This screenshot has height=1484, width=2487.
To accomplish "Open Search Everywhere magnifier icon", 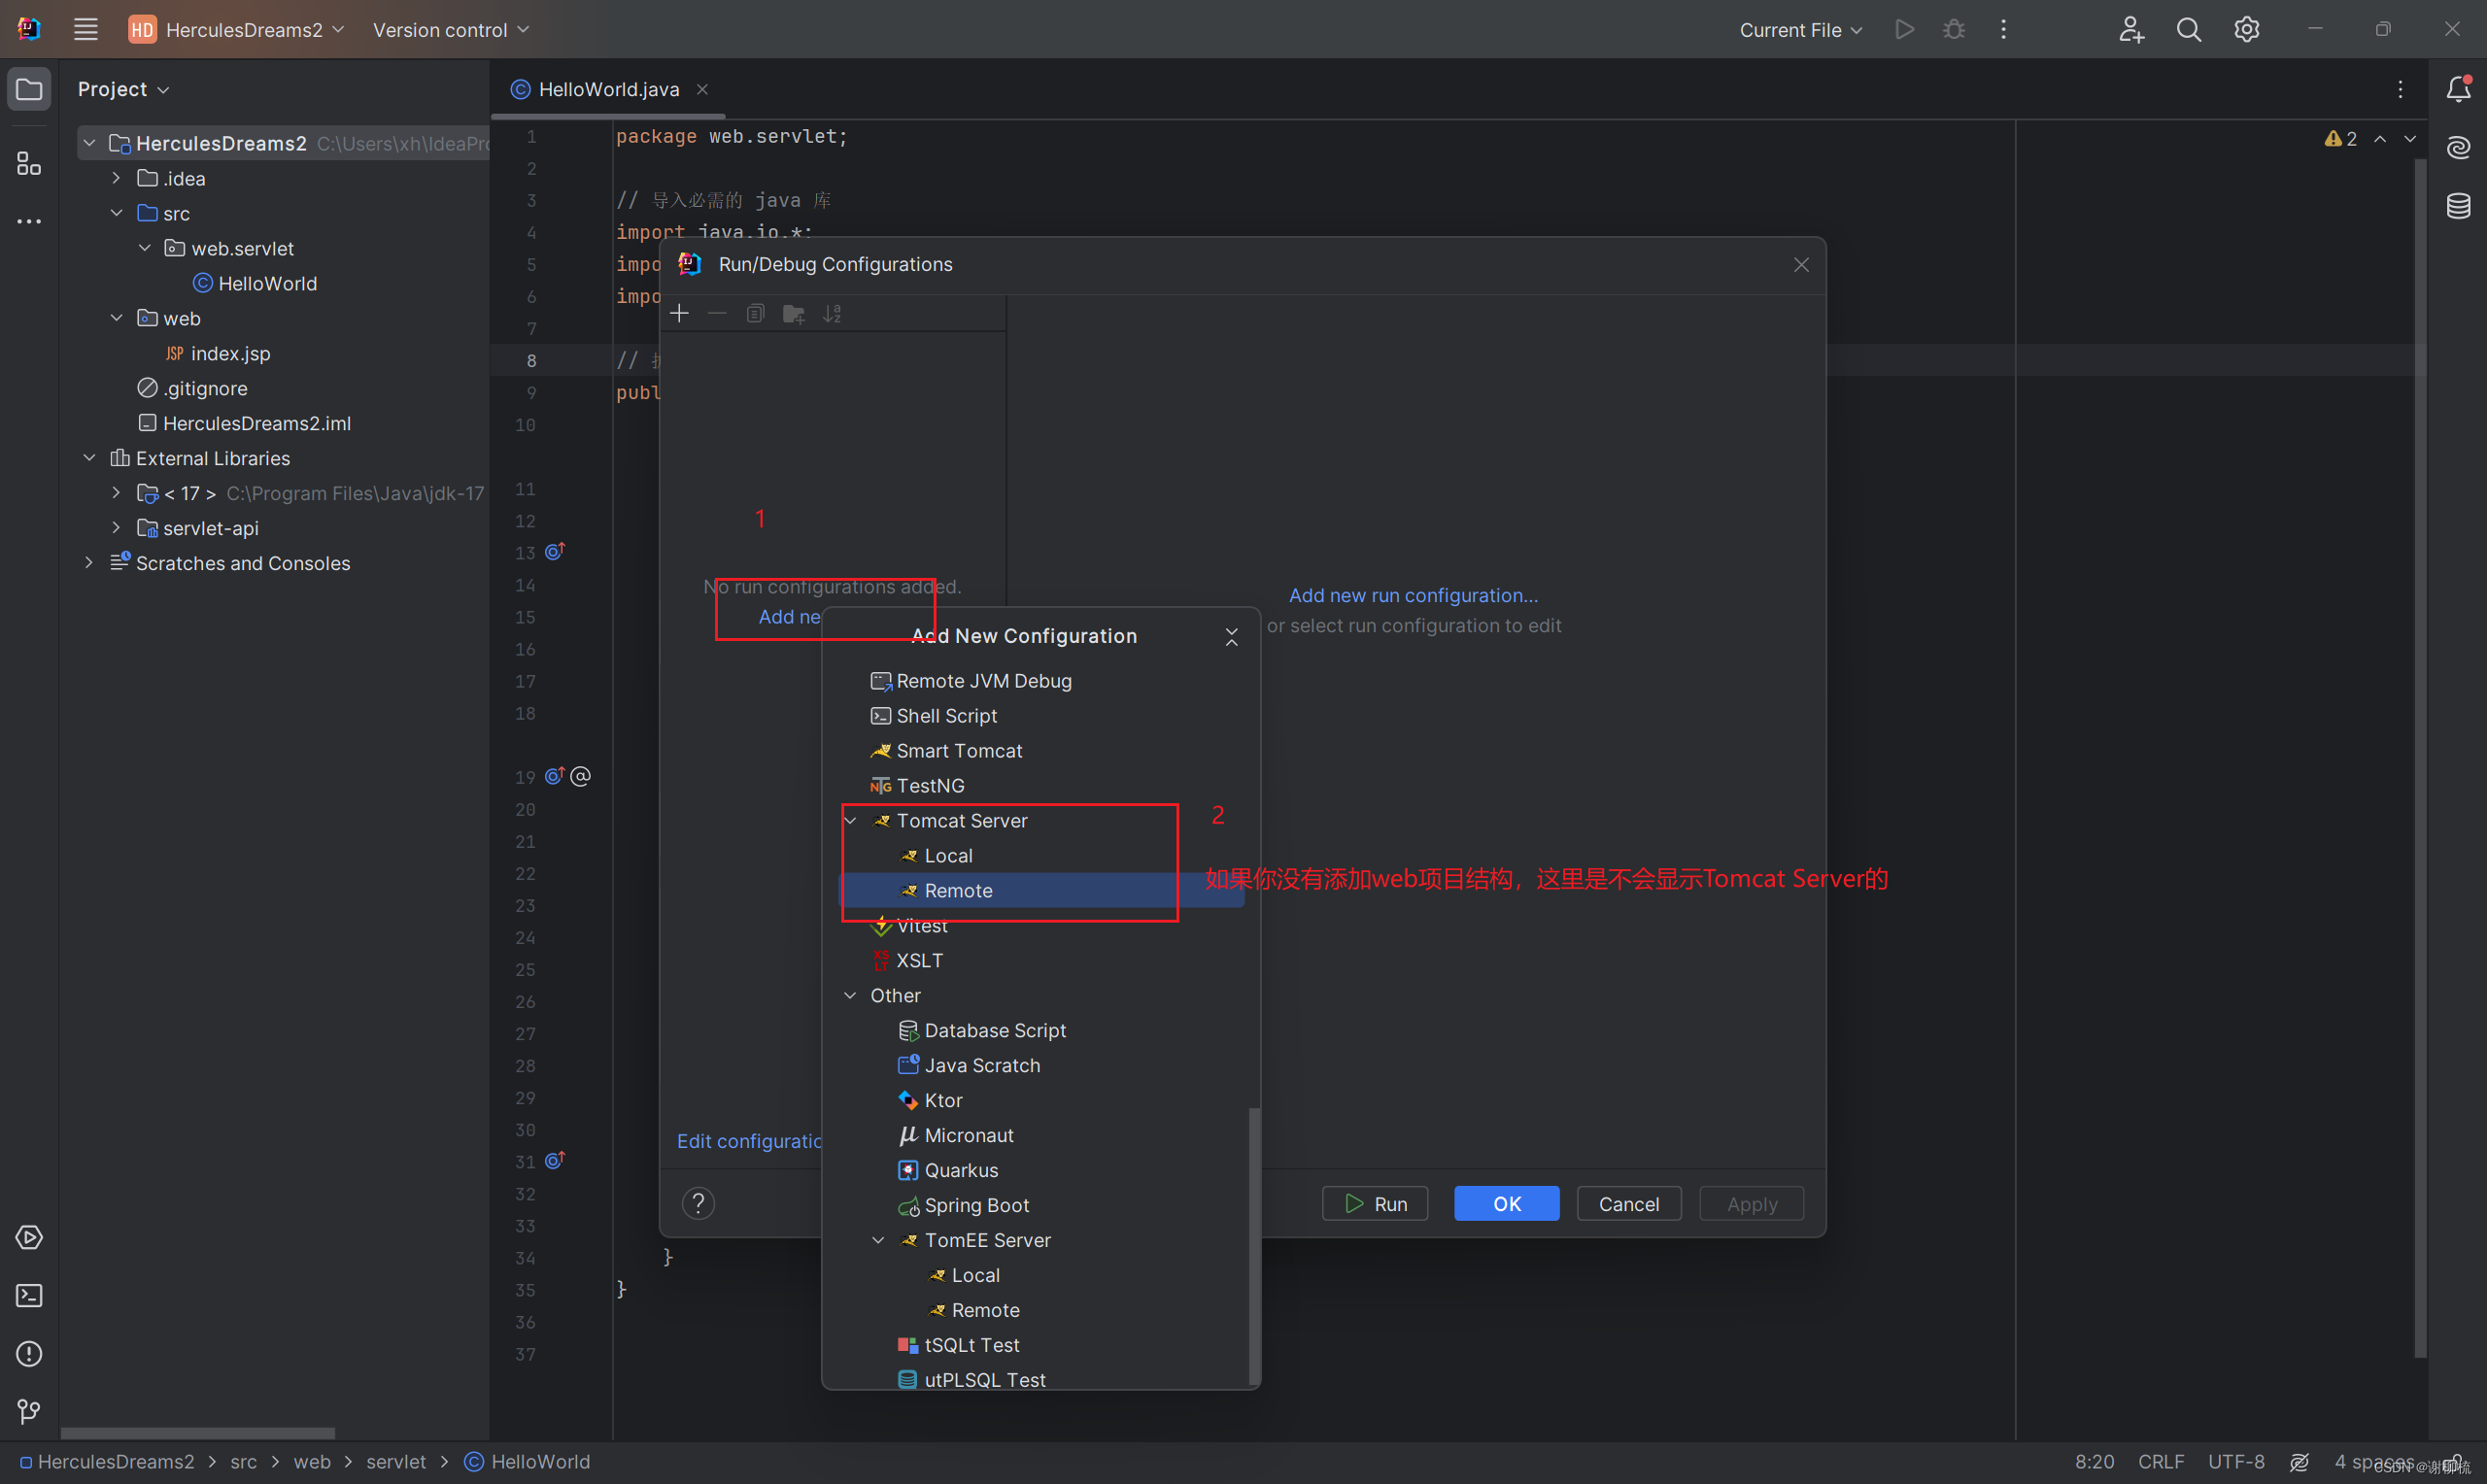I will pos(2189,29).
